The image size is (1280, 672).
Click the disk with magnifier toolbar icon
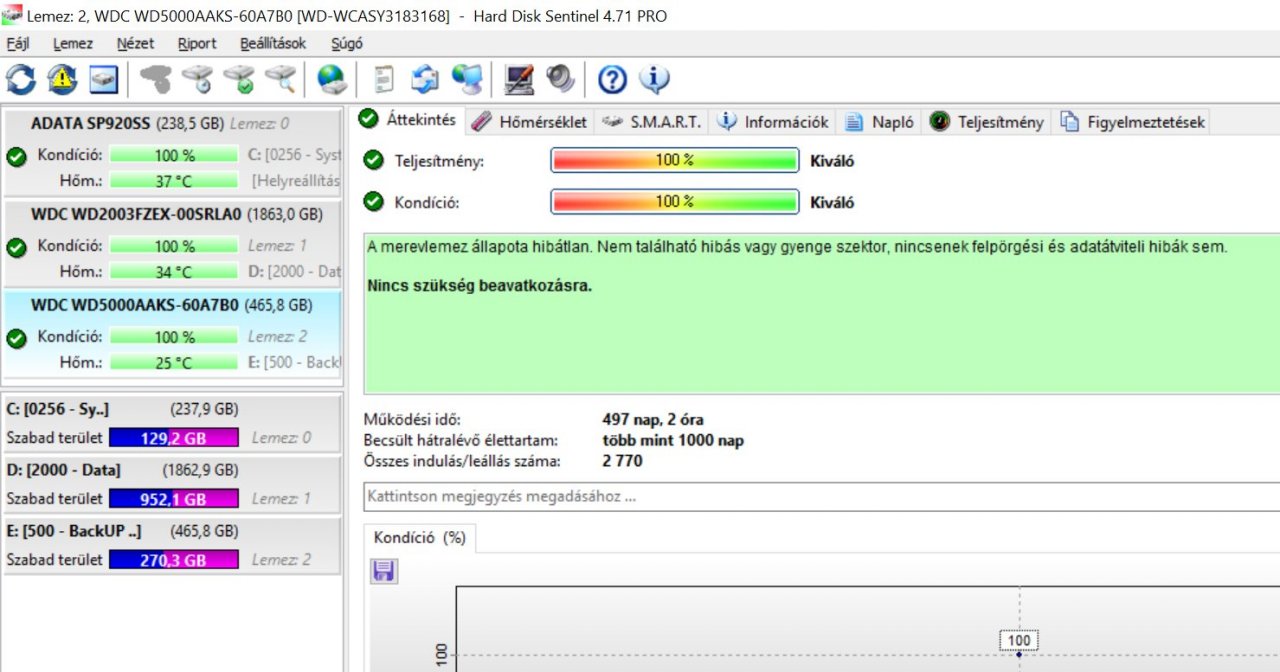(x=281, y=79)
